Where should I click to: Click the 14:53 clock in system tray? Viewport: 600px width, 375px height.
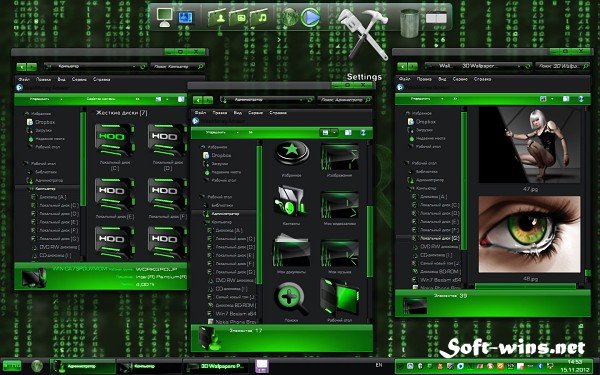tap(575, 362)
